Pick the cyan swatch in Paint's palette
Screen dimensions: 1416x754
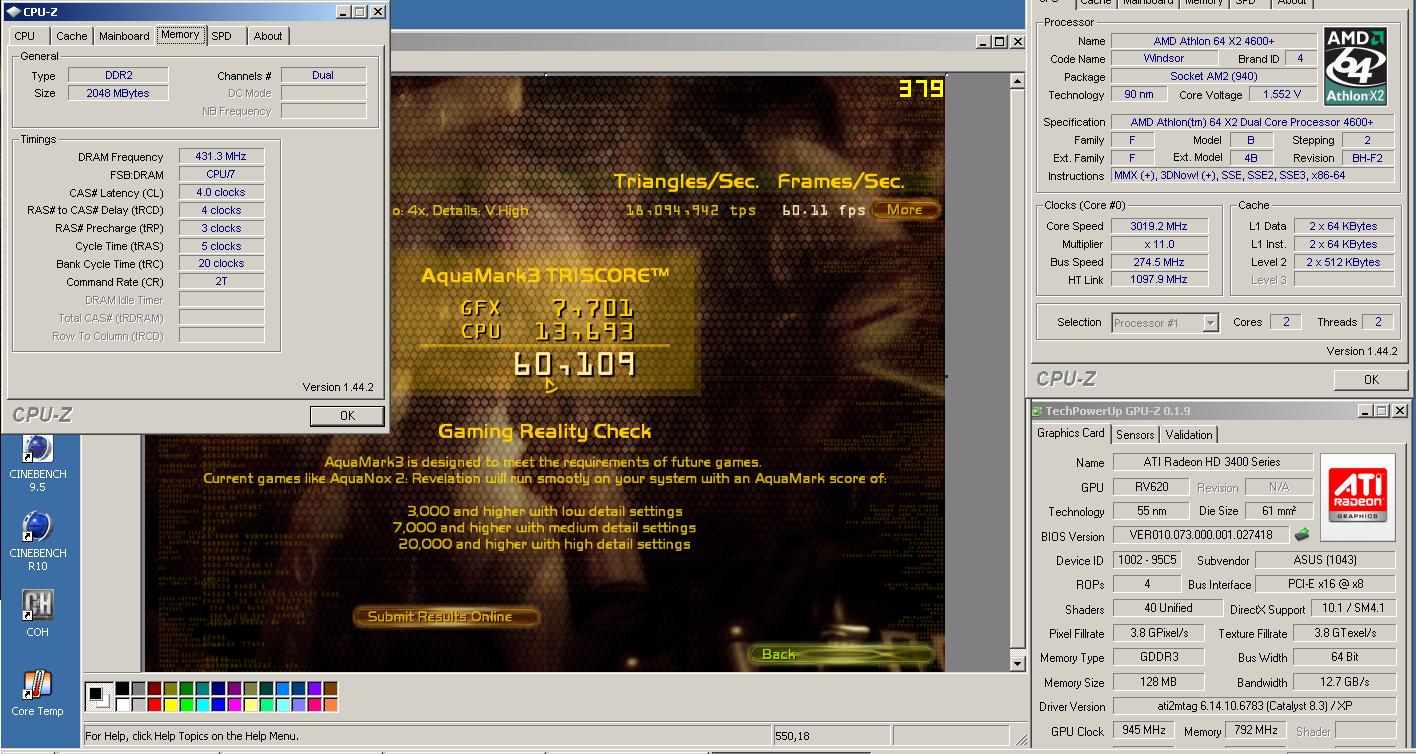(x=202, y=704)
